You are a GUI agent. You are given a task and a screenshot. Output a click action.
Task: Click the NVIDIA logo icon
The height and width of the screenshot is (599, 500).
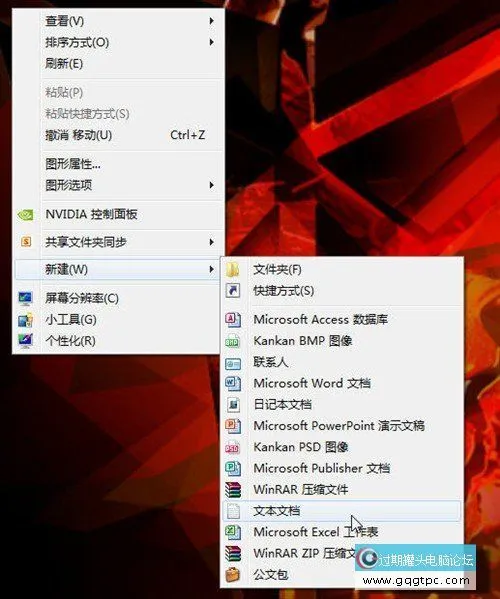pos(26,215)
